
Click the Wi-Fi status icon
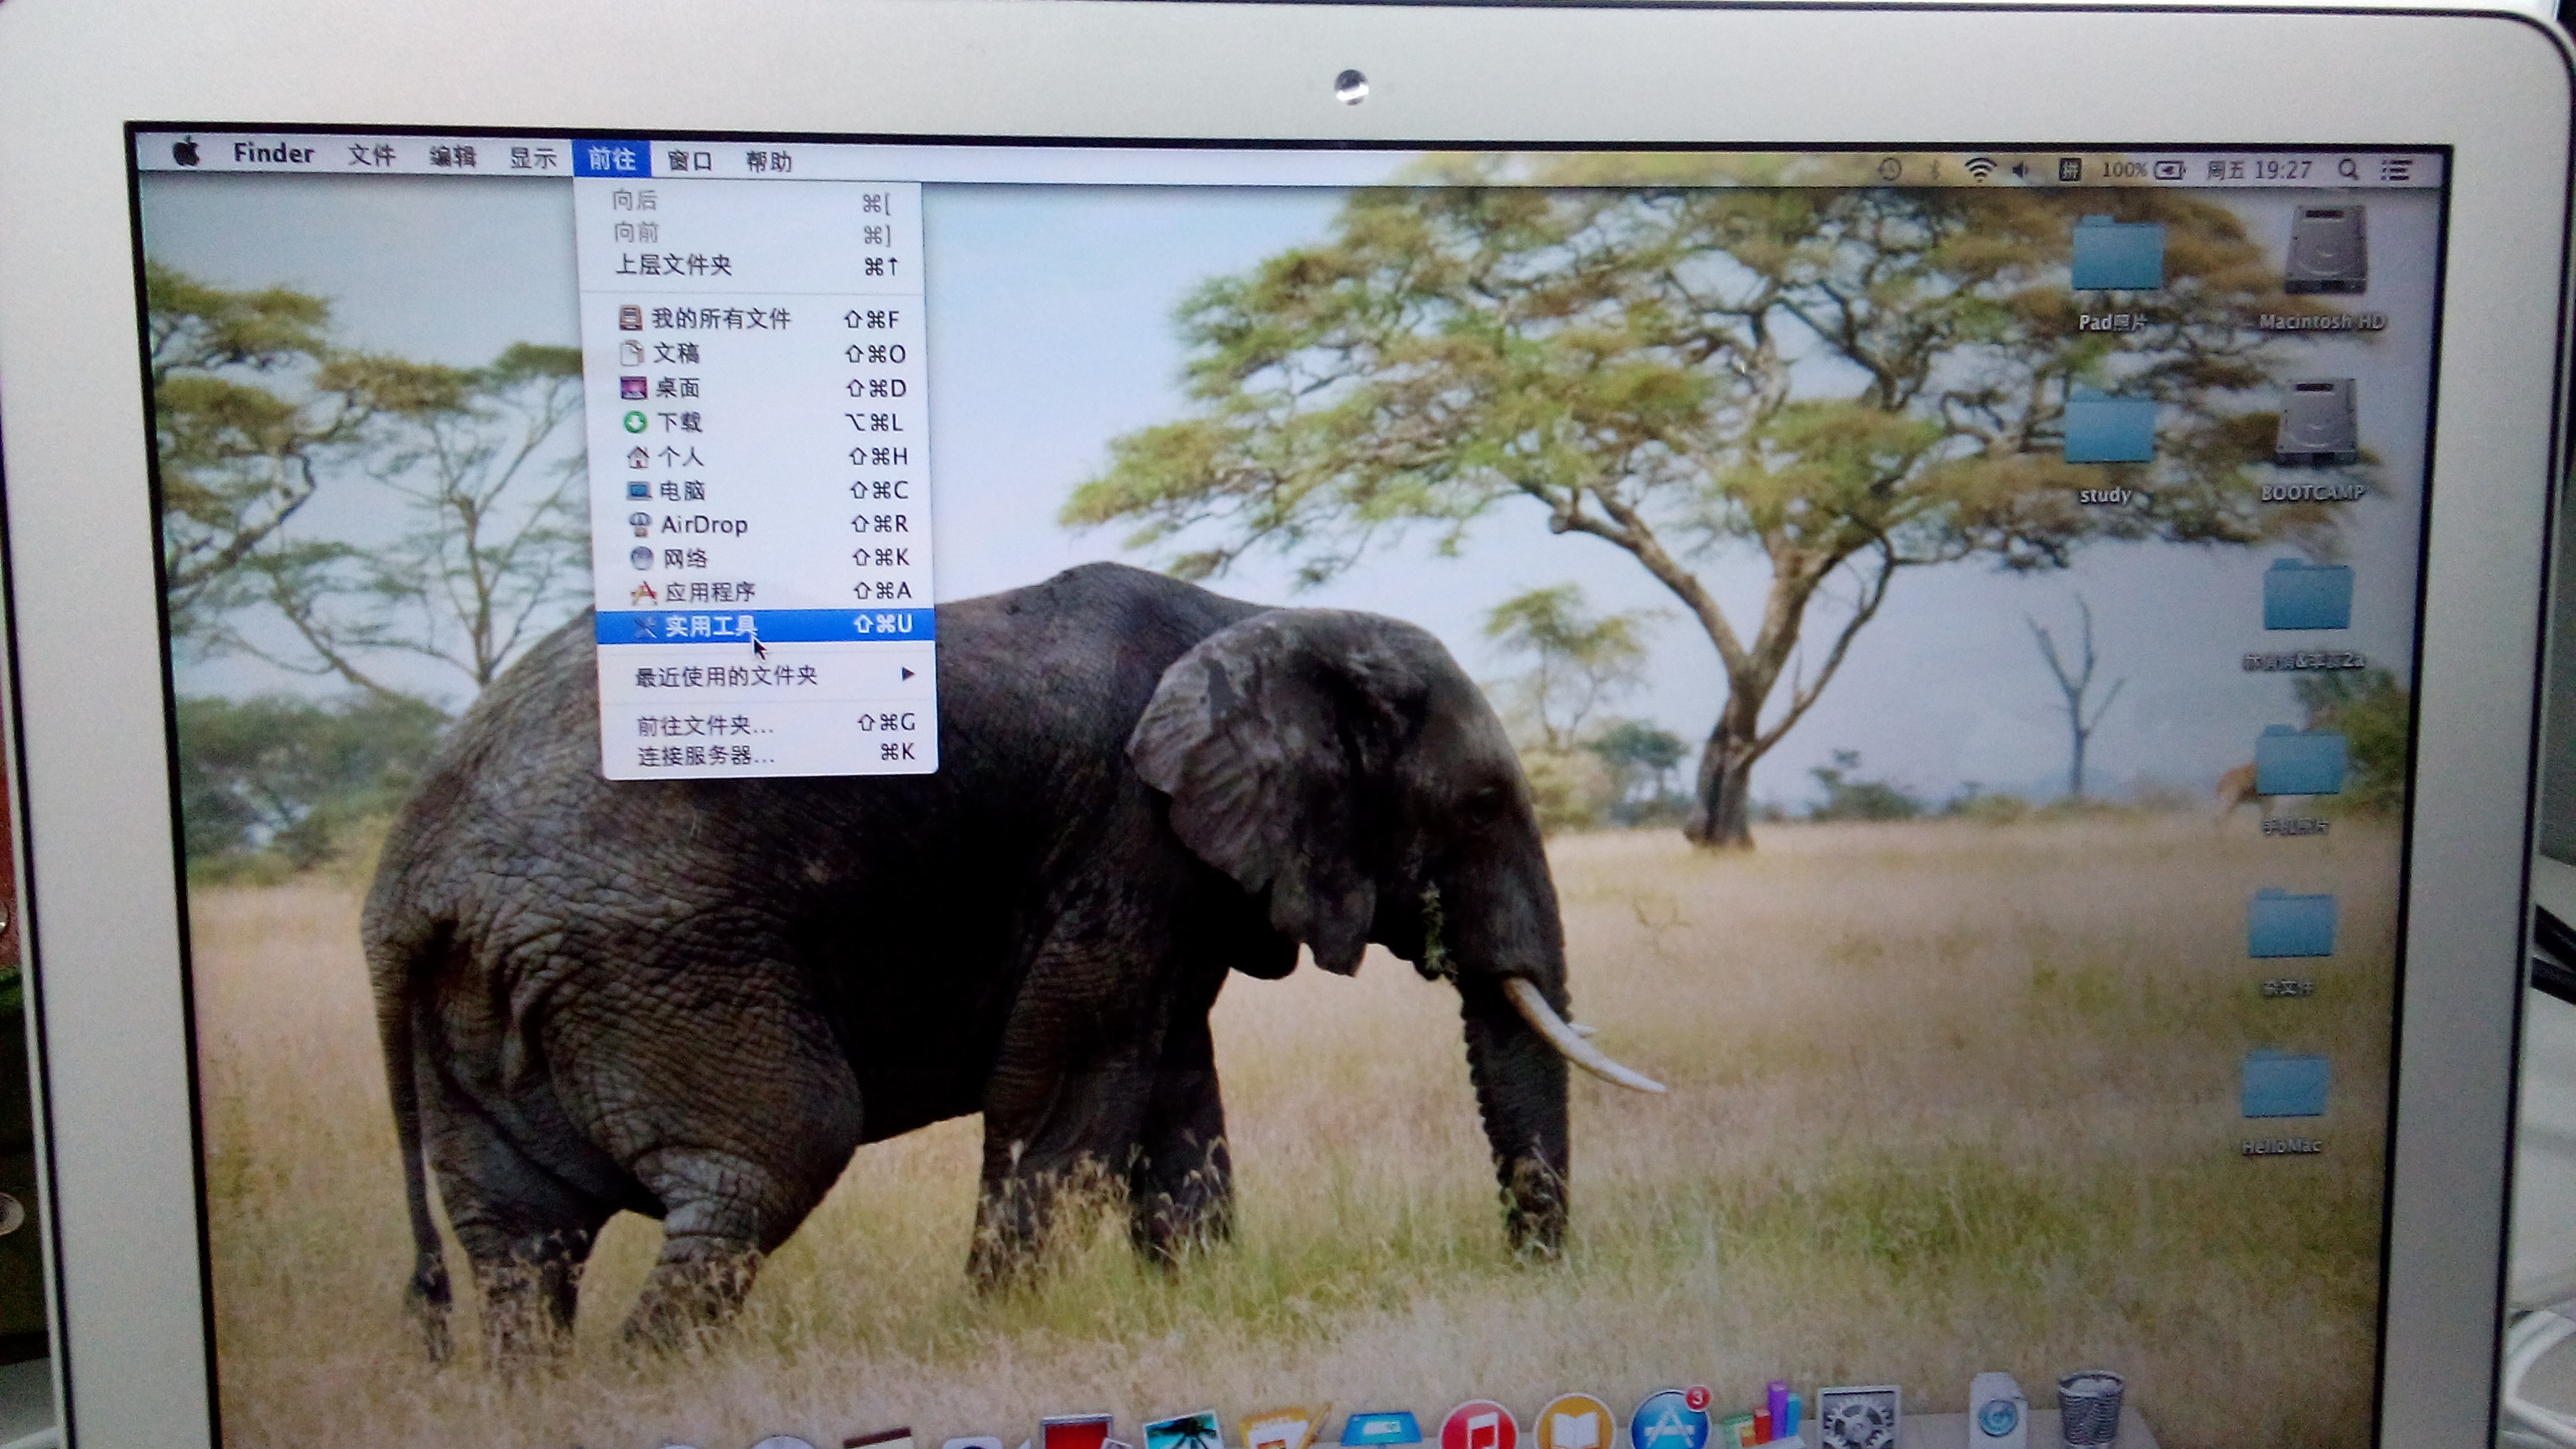pyautogui.click(x=1979, y=169)
